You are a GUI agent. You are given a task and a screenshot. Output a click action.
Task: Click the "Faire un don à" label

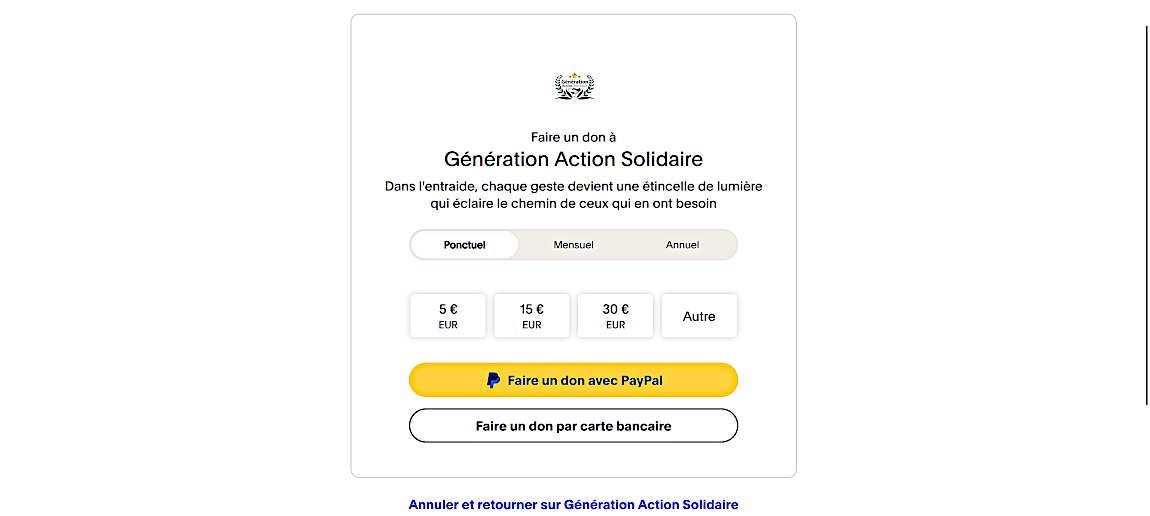click(x=573, y=137)
